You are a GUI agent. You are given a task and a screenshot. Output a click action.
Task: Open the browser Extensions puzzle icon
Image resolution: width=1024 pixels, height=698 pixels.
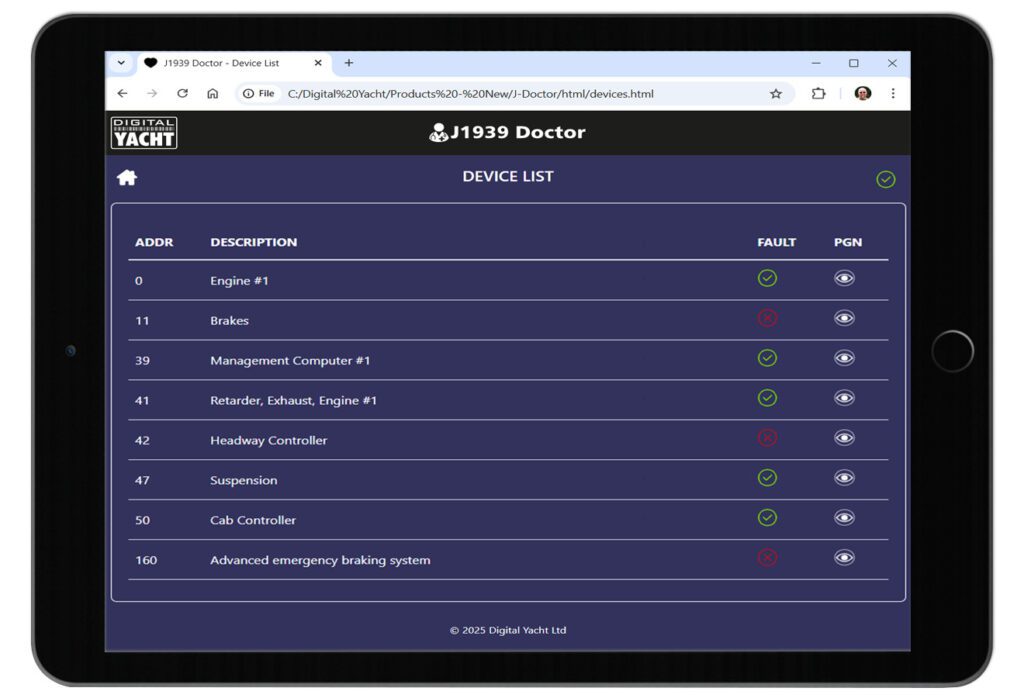pos(818,94)
